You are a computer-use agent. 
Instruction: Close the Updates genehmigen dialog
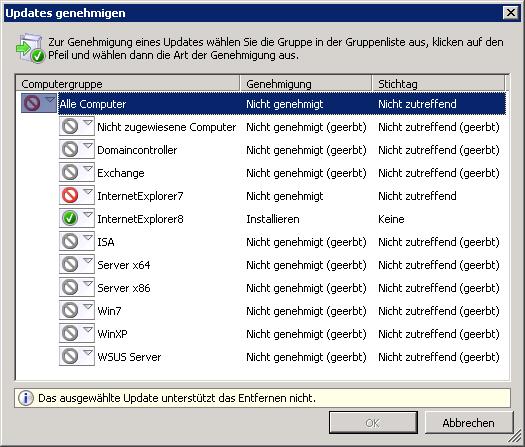[511, 13]
